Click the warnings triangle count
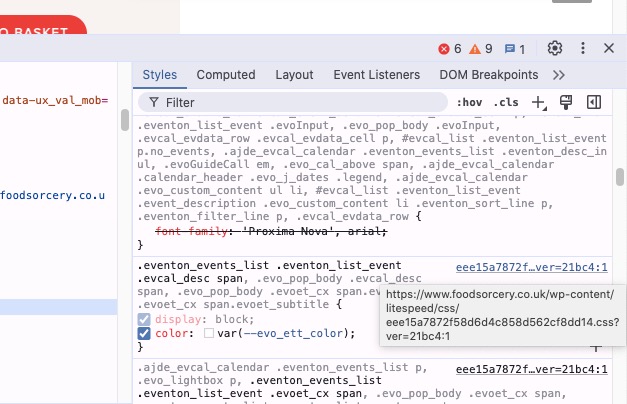Viewport: 627px width, 404px height. pos(481,49)
